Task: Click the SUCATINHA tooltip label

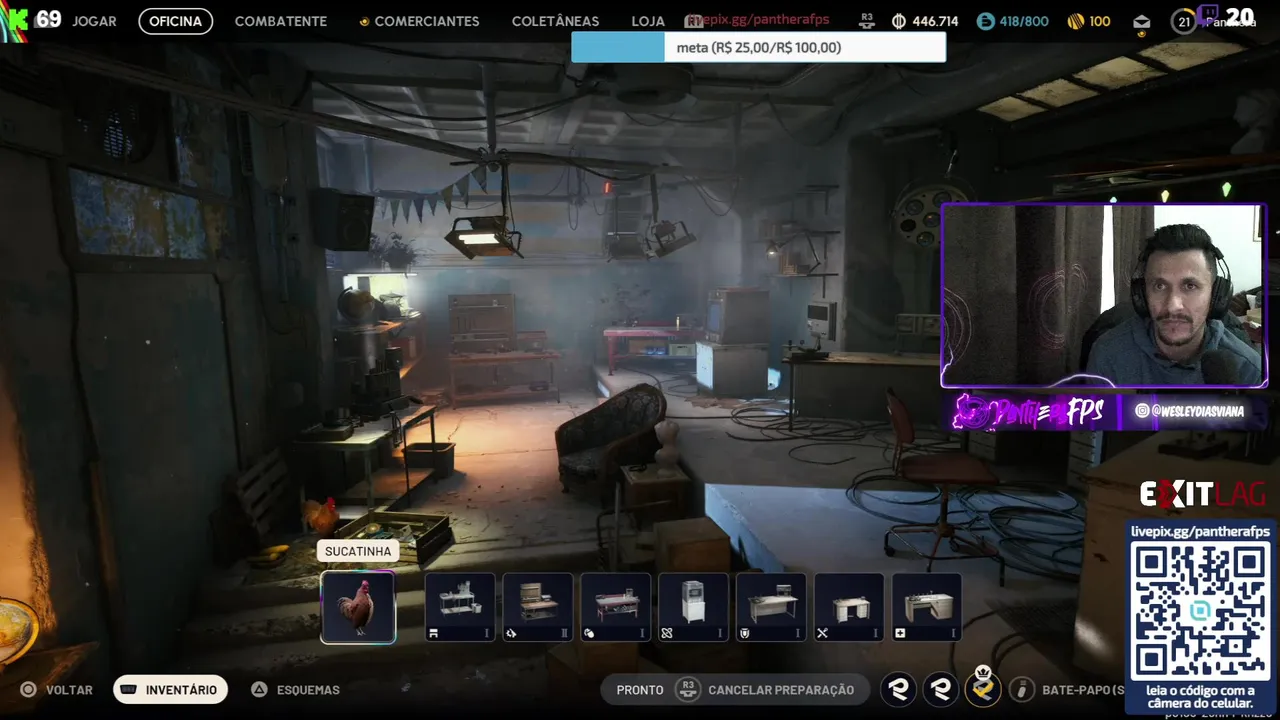Action: [x=358, y=551]
